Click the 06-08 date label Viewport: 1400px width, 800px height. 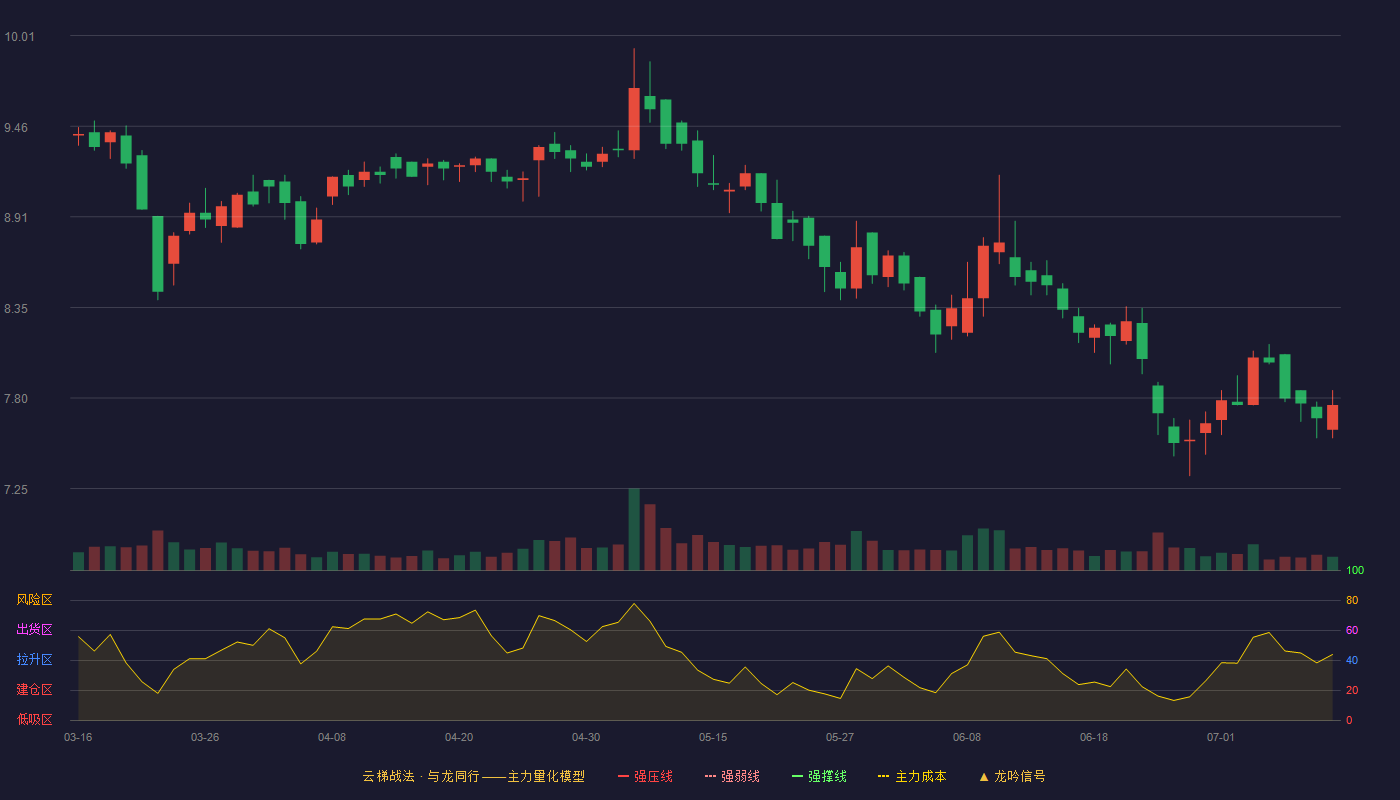967,737
